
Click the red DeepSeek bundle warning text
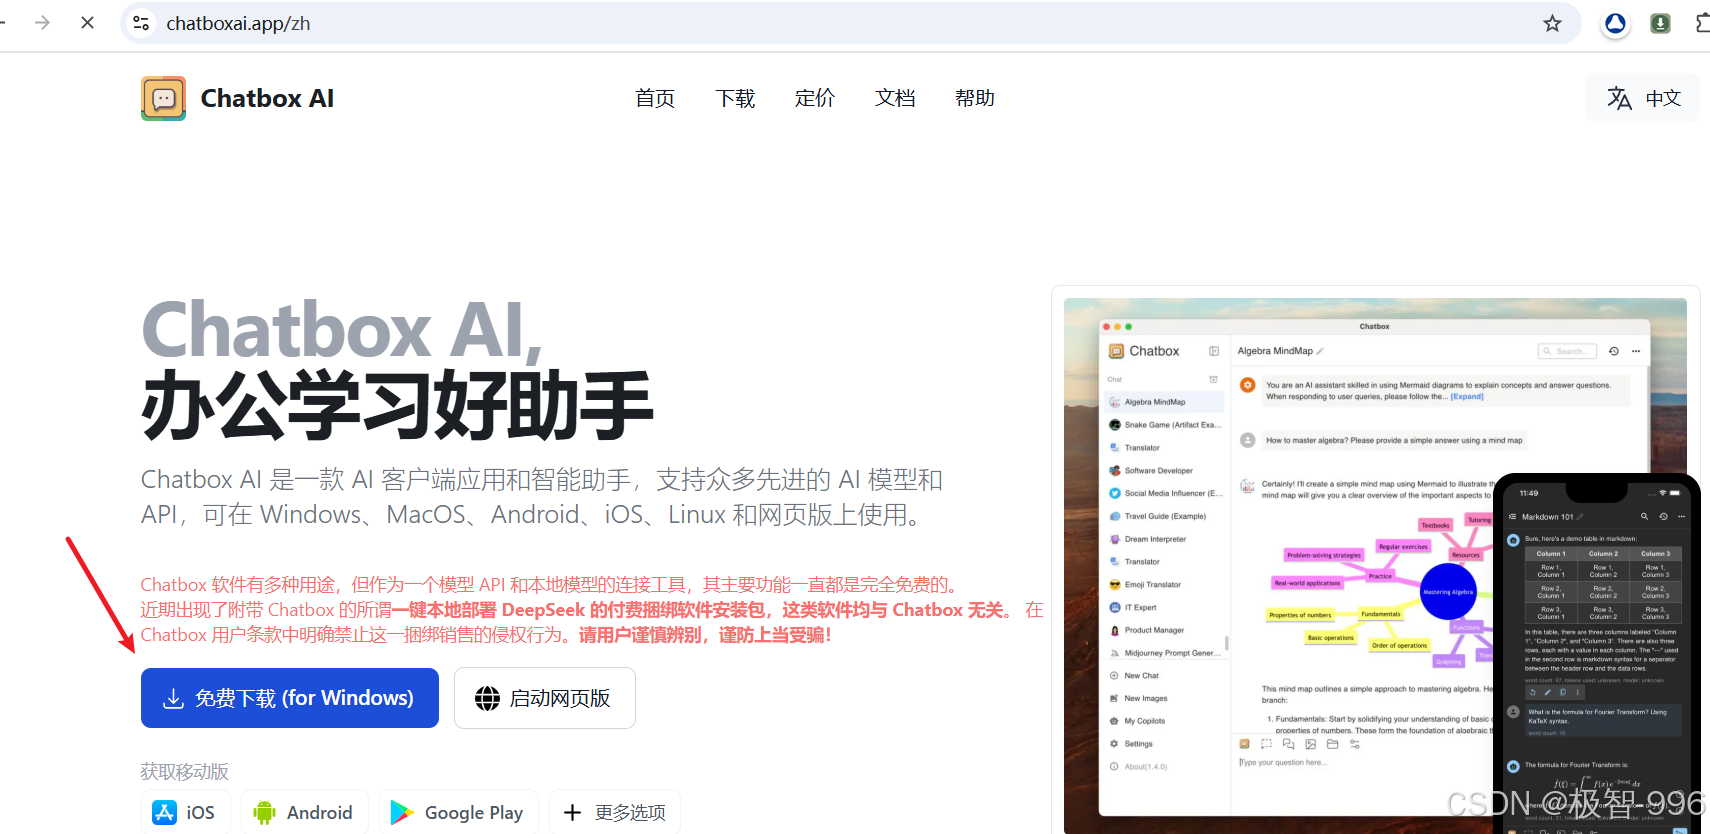click(x=592, y=610)
